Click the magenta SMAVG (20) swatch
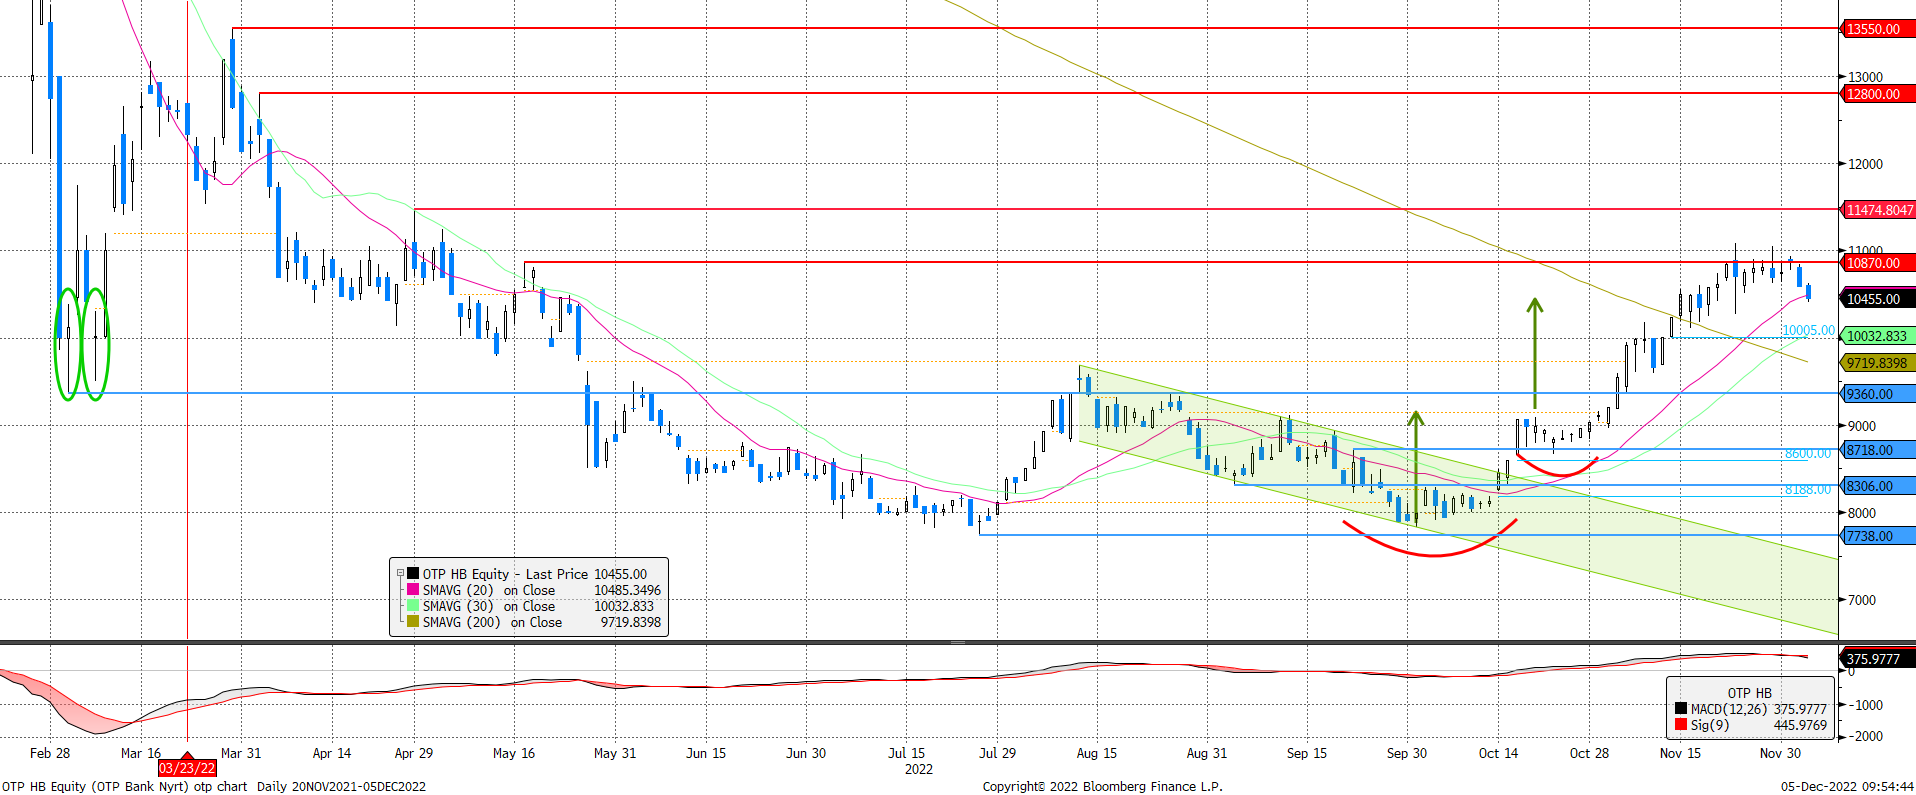The height and width of the screenshot is (795, 1916). [413, 590]
